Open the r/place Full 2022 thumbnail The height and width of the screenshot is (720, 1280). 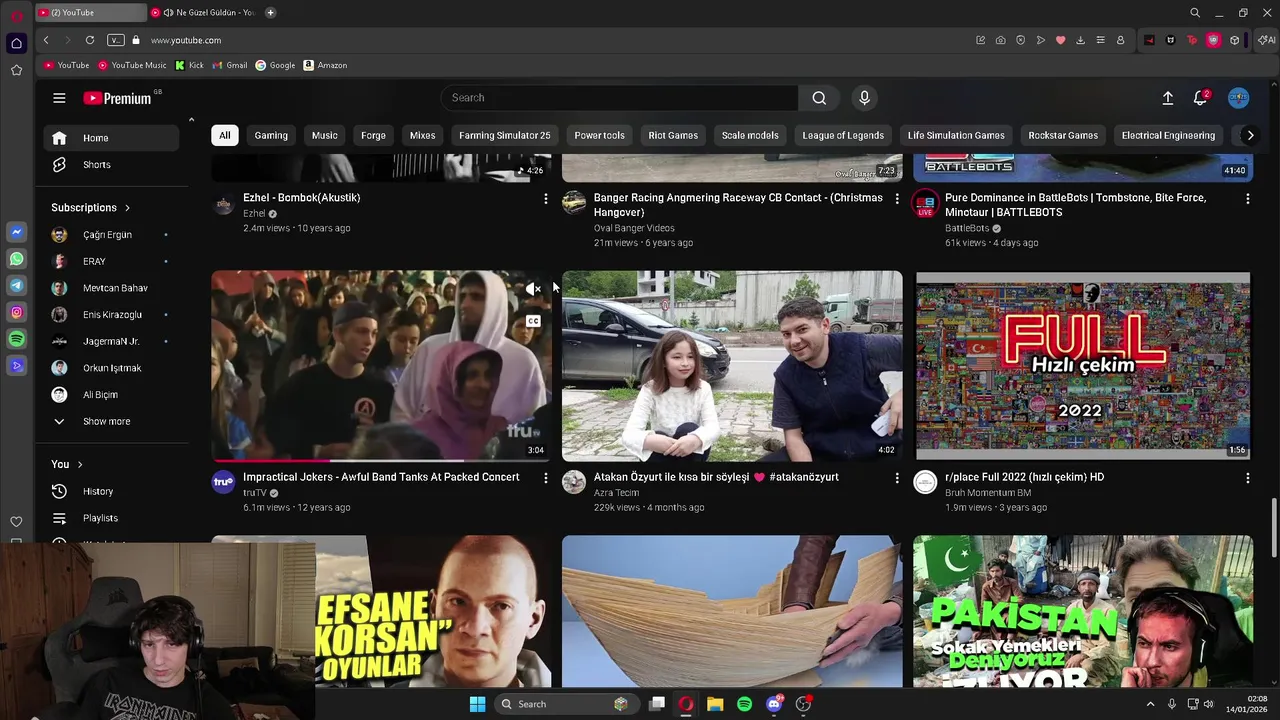pos(1083,366)
